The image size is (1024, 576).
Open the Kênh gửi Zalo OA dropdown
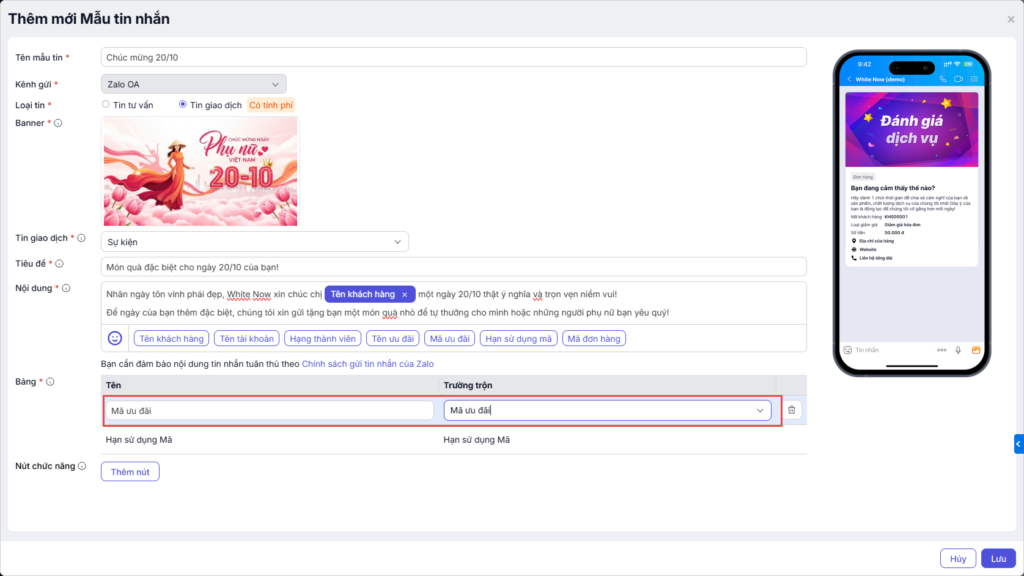click(193, 84)
